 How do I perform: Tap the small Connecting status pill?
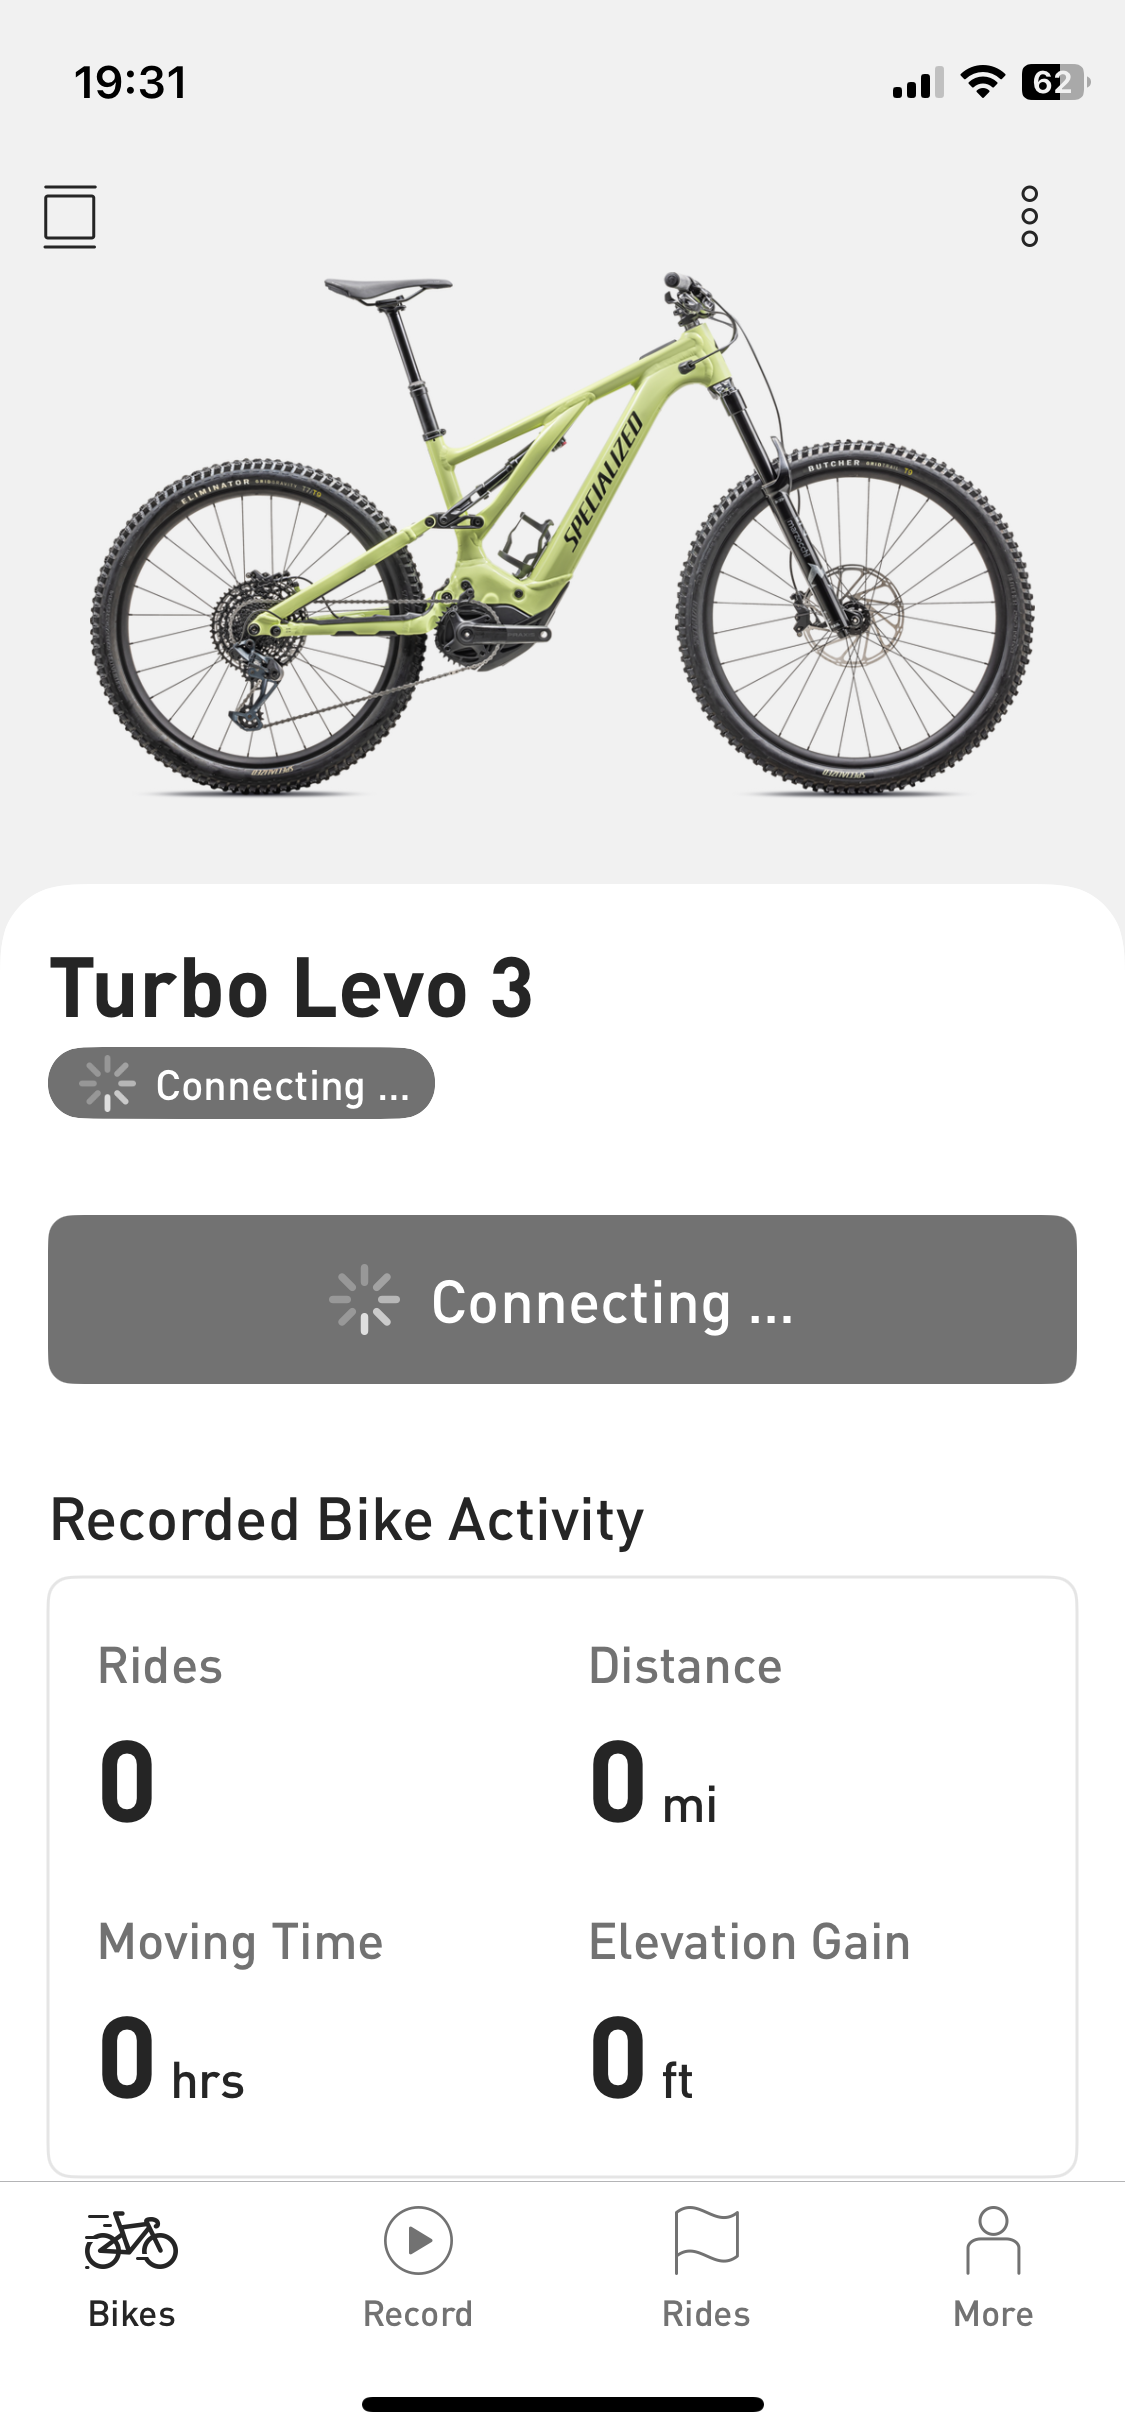241,1084
